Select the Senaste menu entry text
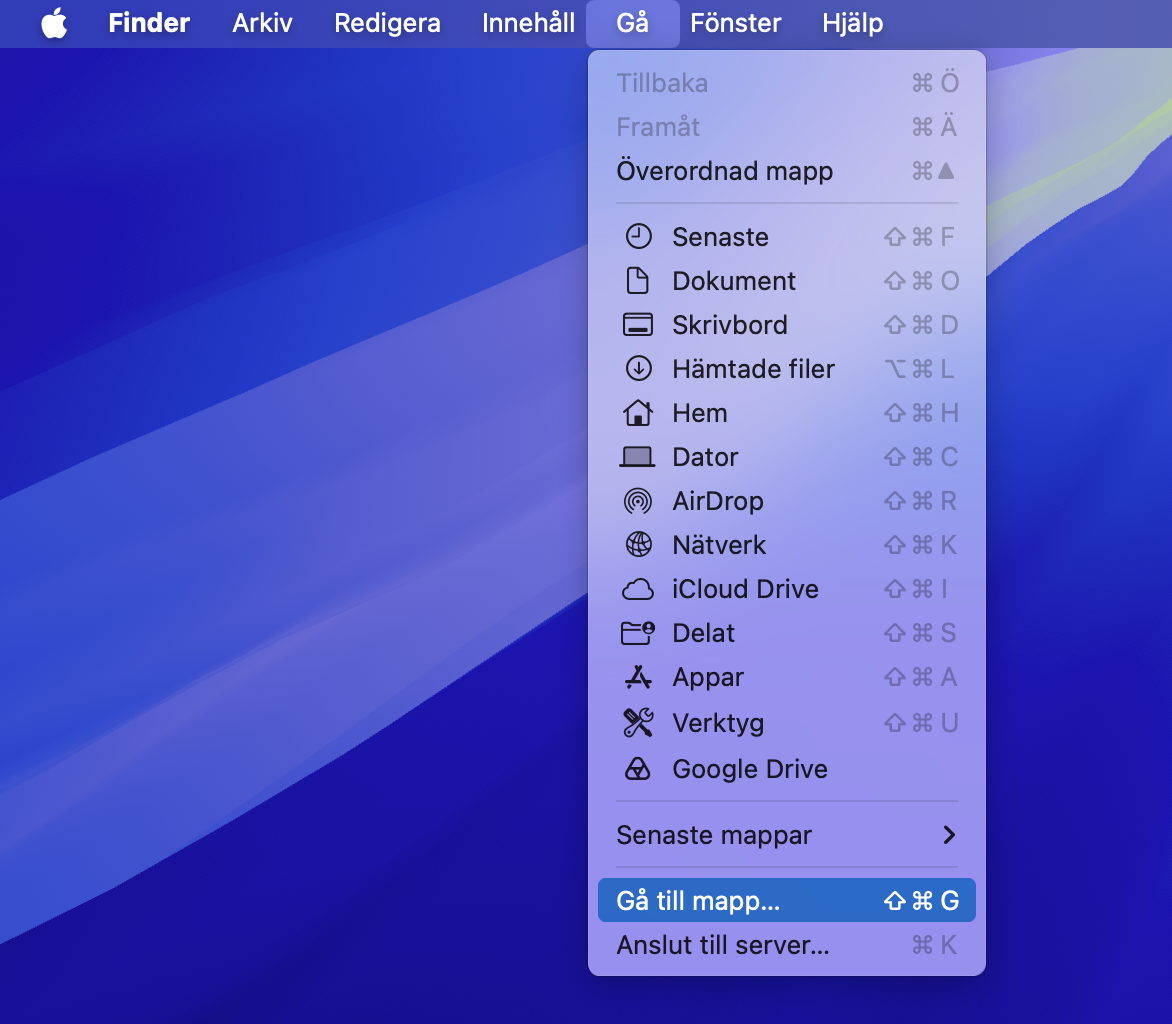 [x=721, y=237]
